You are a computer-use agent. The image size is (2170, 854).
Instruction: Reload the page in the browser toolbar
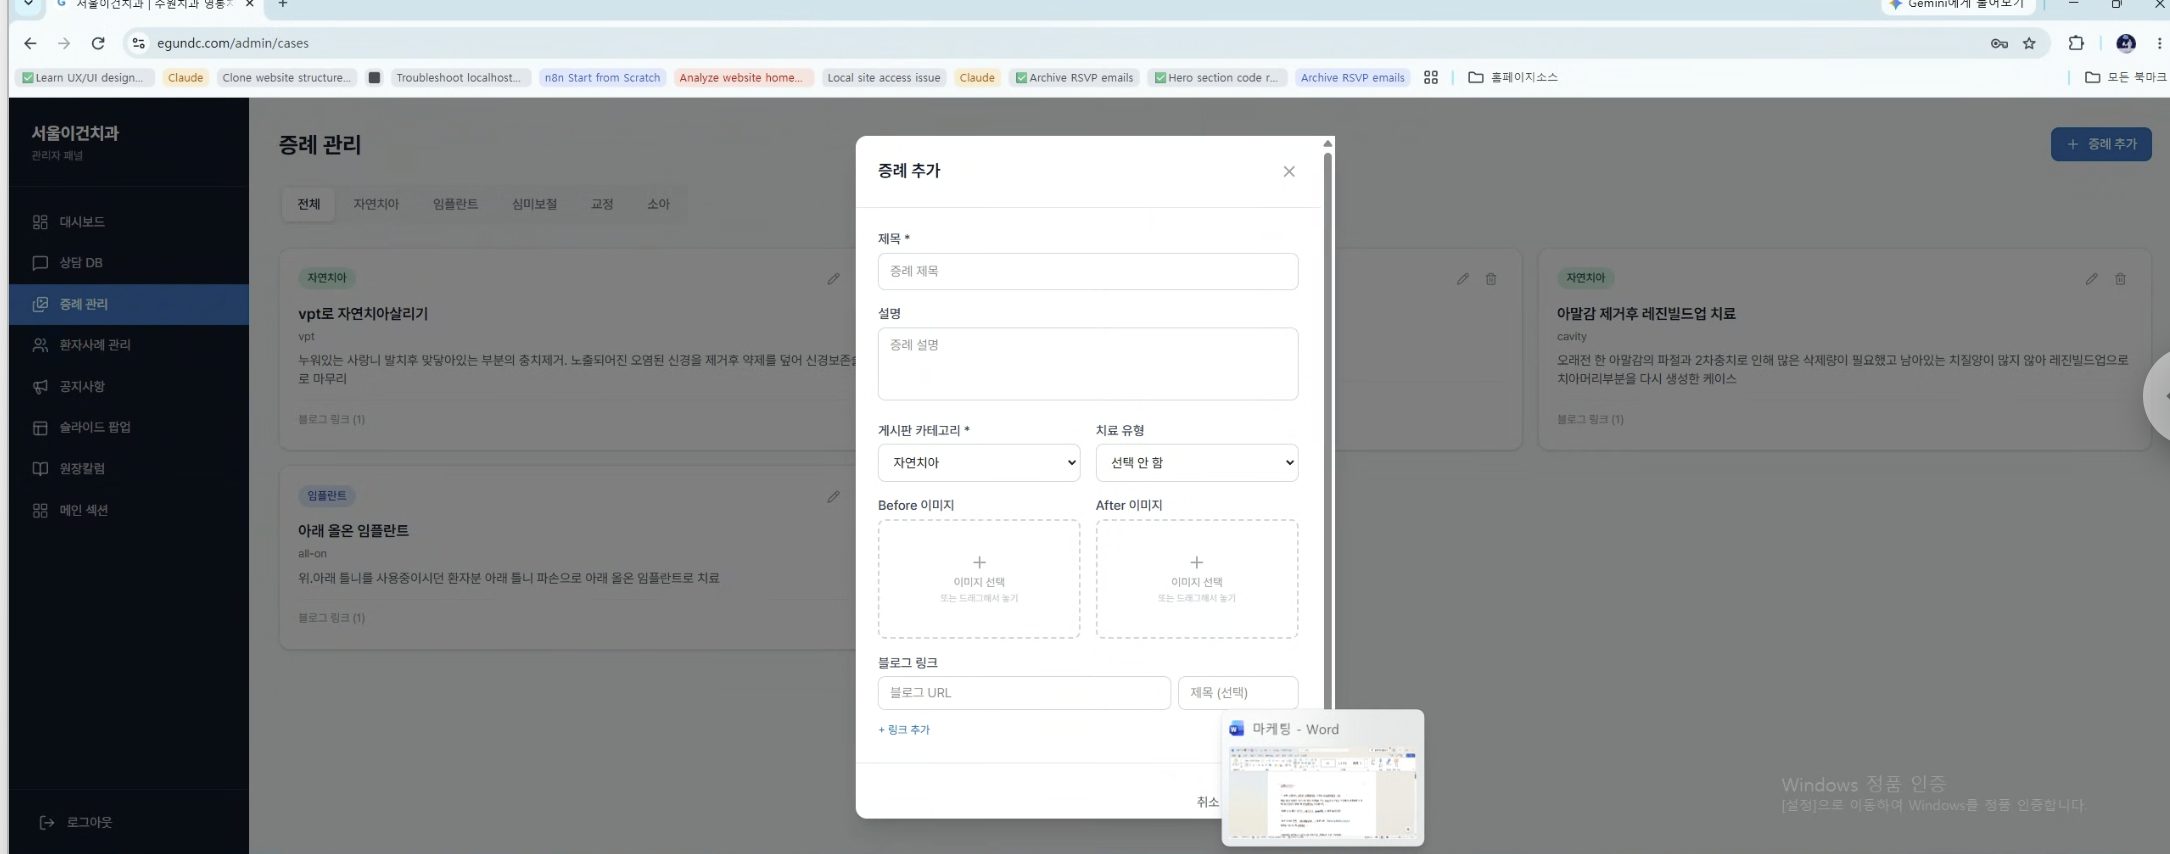(98, 43)
